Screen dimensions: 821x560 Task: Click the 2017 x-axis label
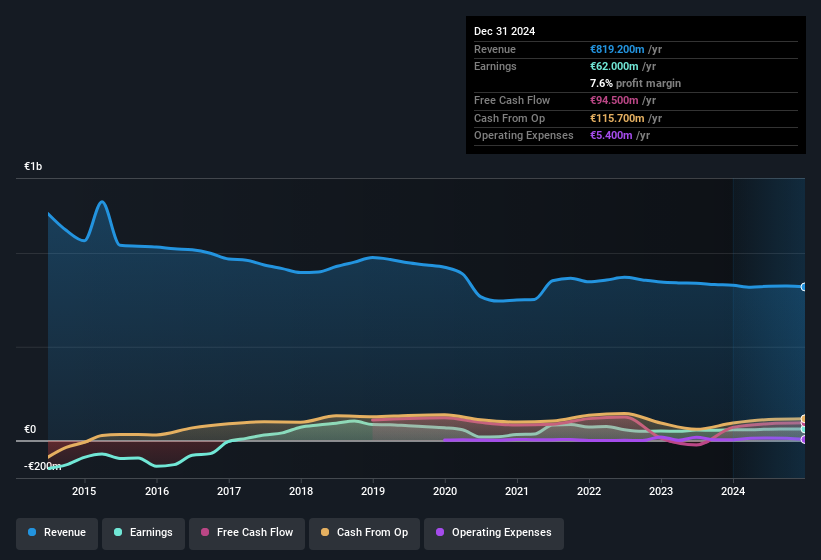point(229,491)
